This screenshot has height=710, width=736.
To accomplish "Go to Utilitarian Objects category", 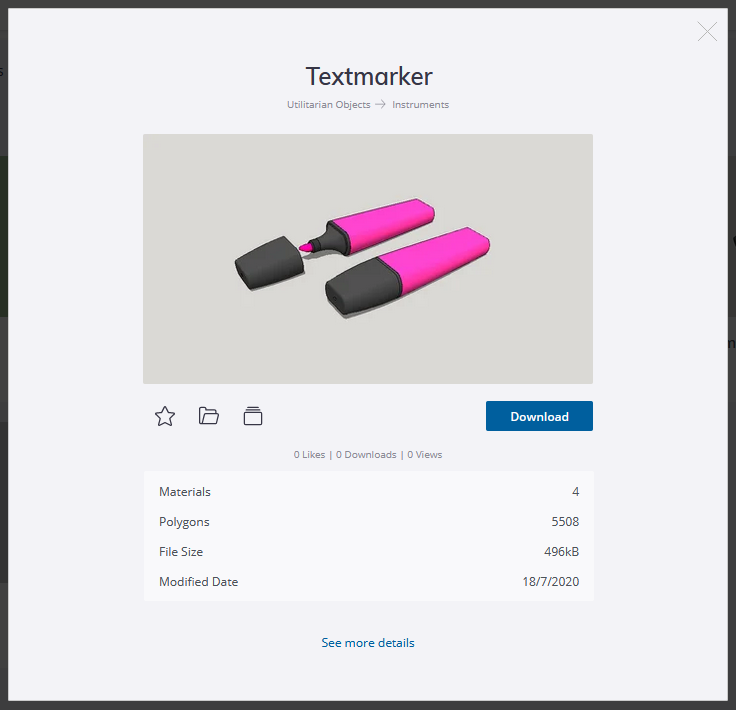I will 329,104.
